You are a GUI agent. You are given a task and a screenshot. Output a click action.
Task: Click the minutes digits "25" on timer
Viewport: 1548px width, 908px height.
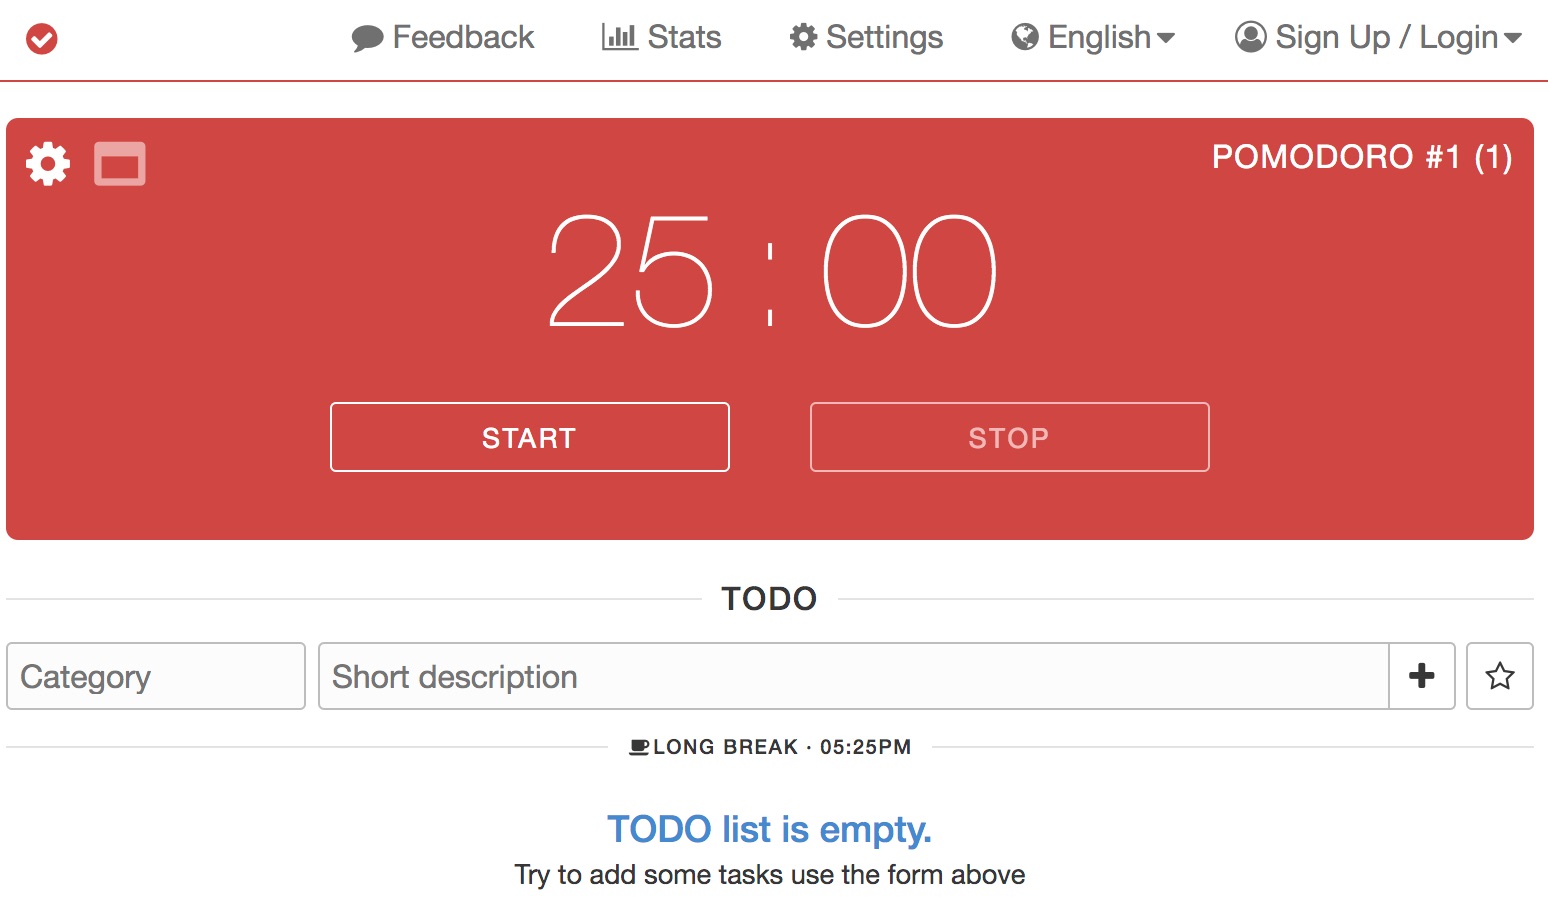[631, 272]
